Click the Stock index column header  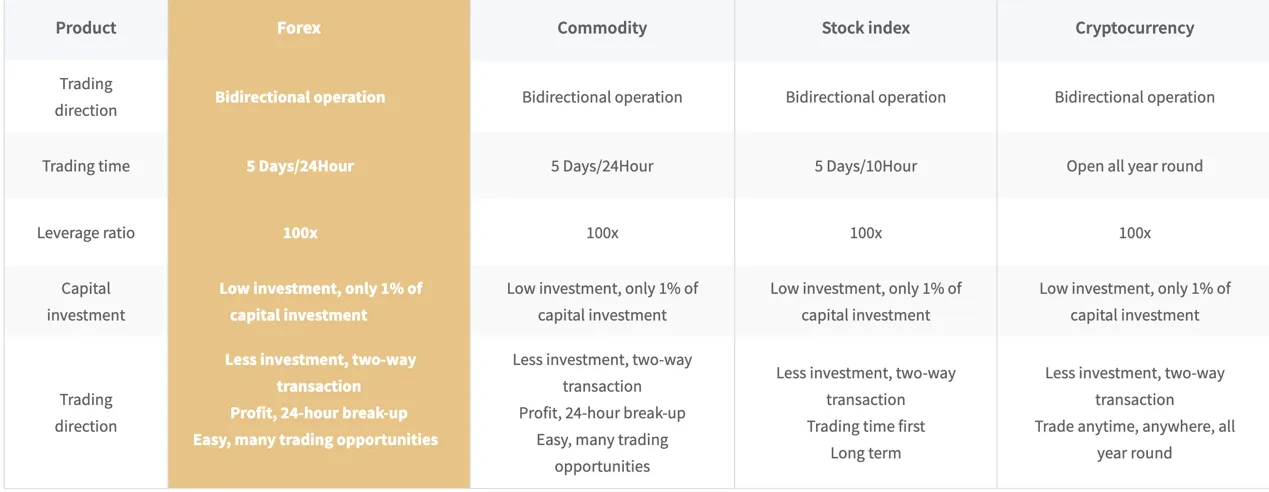pyautogui.click(x=866, y=28)
